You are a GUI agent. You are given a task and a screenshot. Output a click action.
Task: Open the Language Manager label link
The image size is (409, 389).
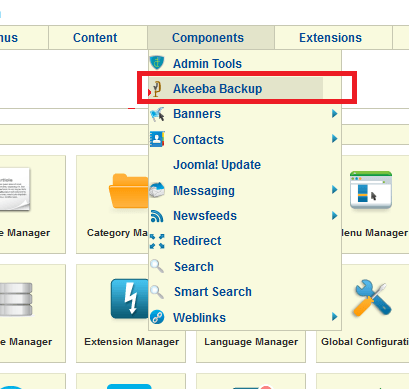tap(251, 342)
